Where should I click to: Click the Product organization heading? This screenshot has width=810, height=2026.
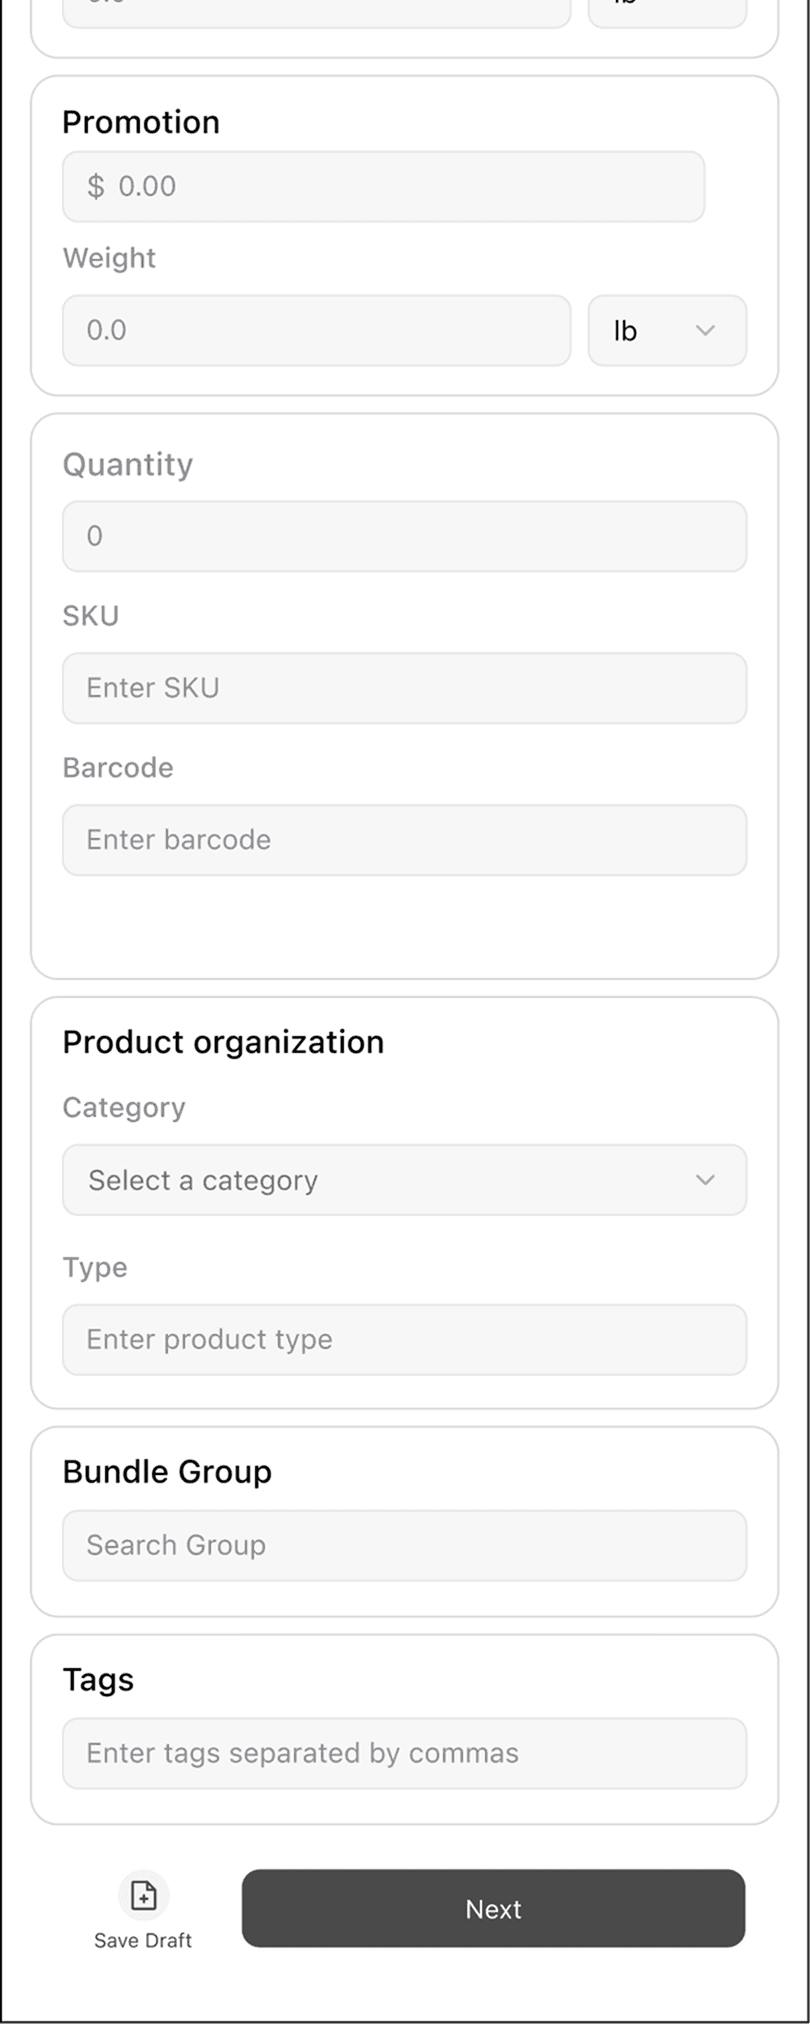(223, 1042)
